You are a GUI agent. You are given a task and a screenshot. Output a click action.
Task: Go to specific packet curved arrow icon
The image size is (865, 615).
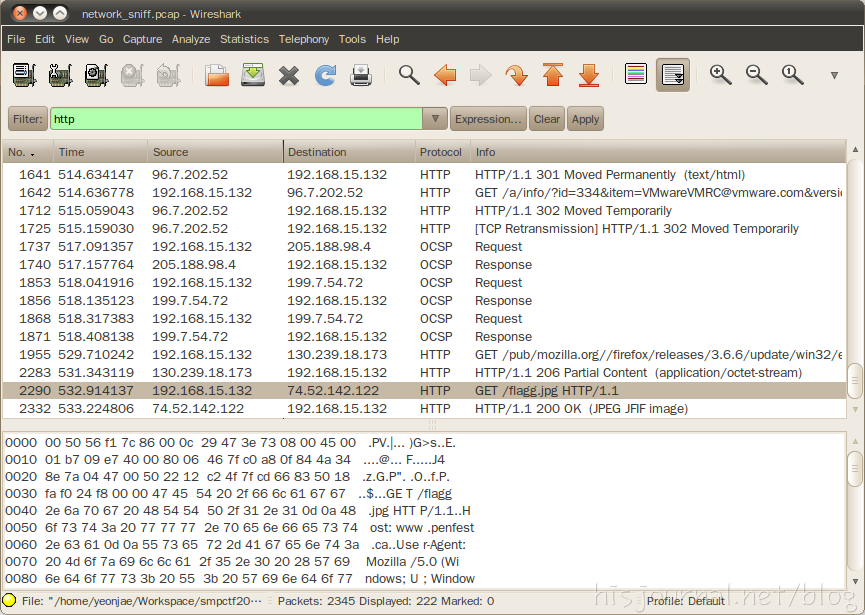click(516, 75)
